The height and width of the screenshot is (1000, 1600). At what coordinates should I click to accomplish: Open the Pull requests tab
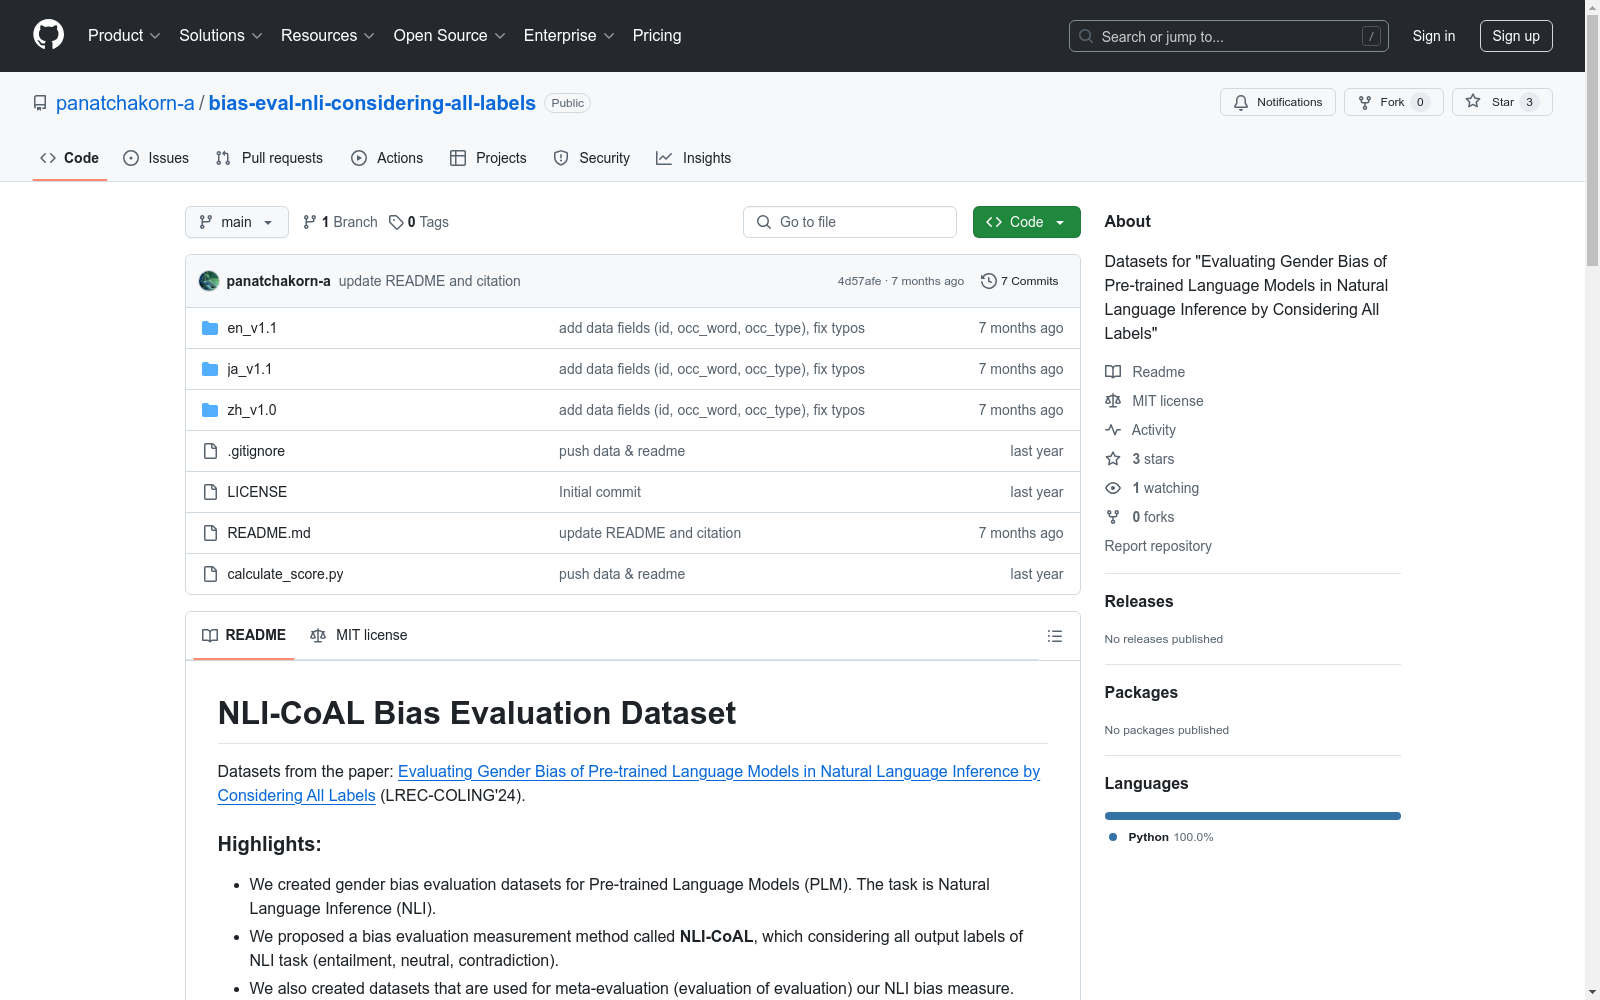point(269,158)
